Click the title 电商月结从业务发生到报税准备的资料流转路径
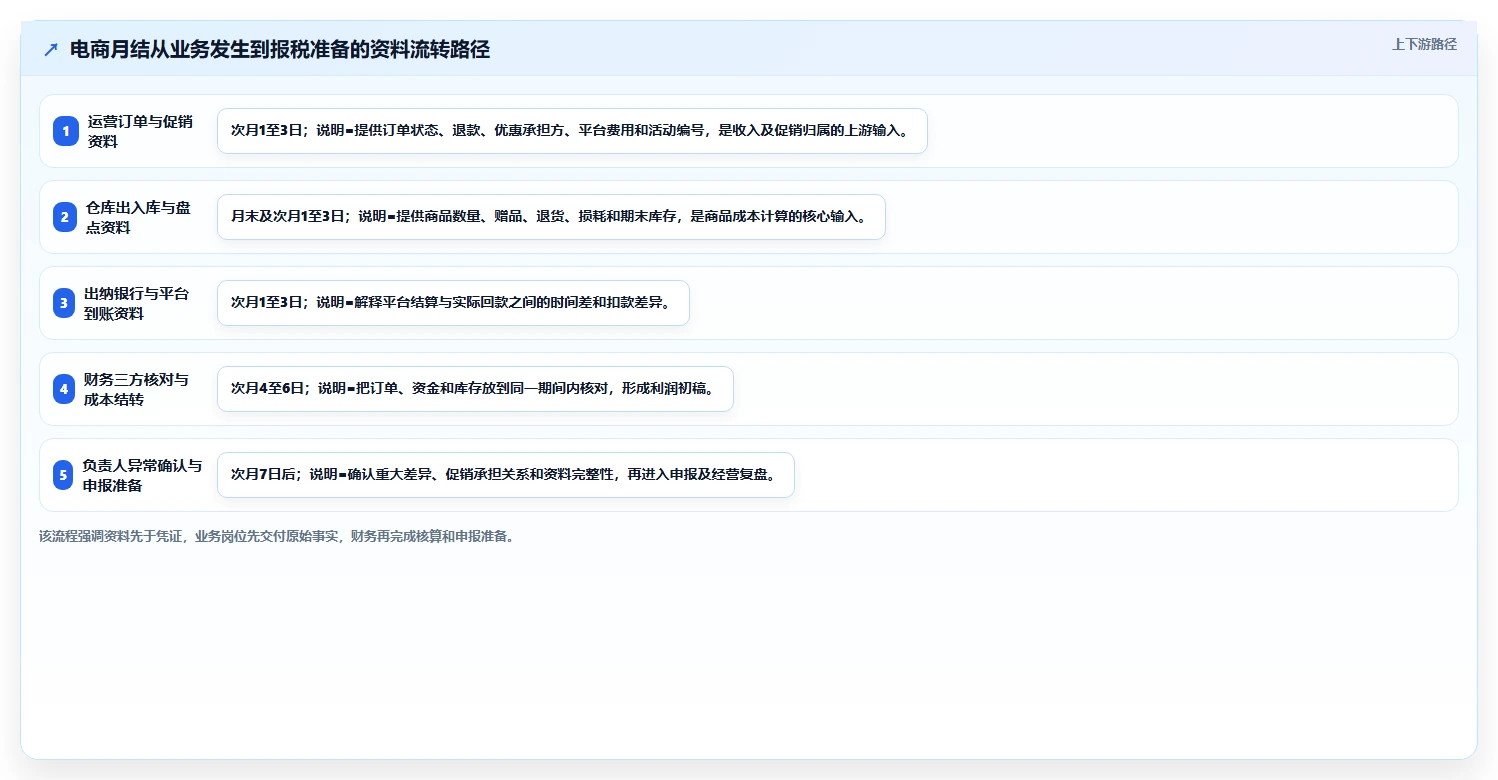This screenshot has height=780, width=1498. pyautogui.click(x=280, y=50)
